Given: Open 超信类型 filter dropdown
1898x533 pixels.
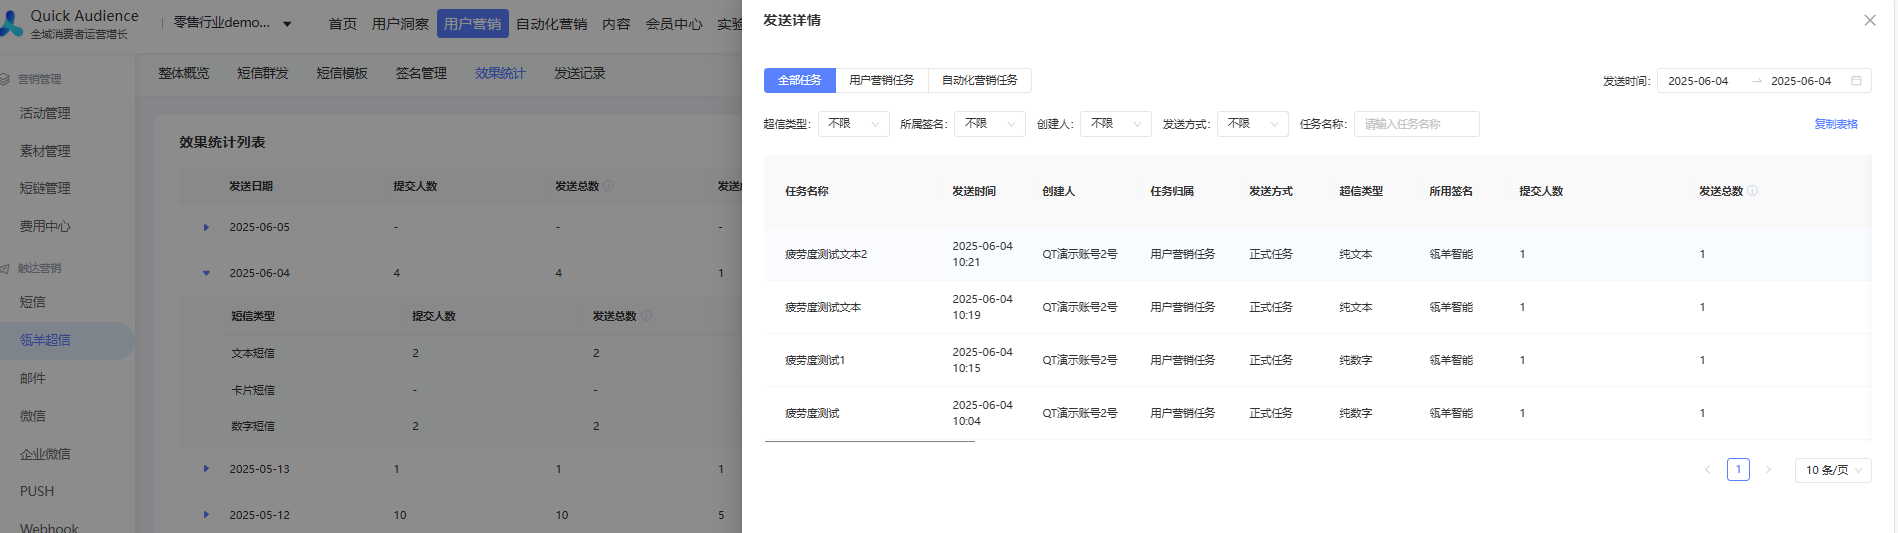Looking at the screenshot, I should 853,124.
